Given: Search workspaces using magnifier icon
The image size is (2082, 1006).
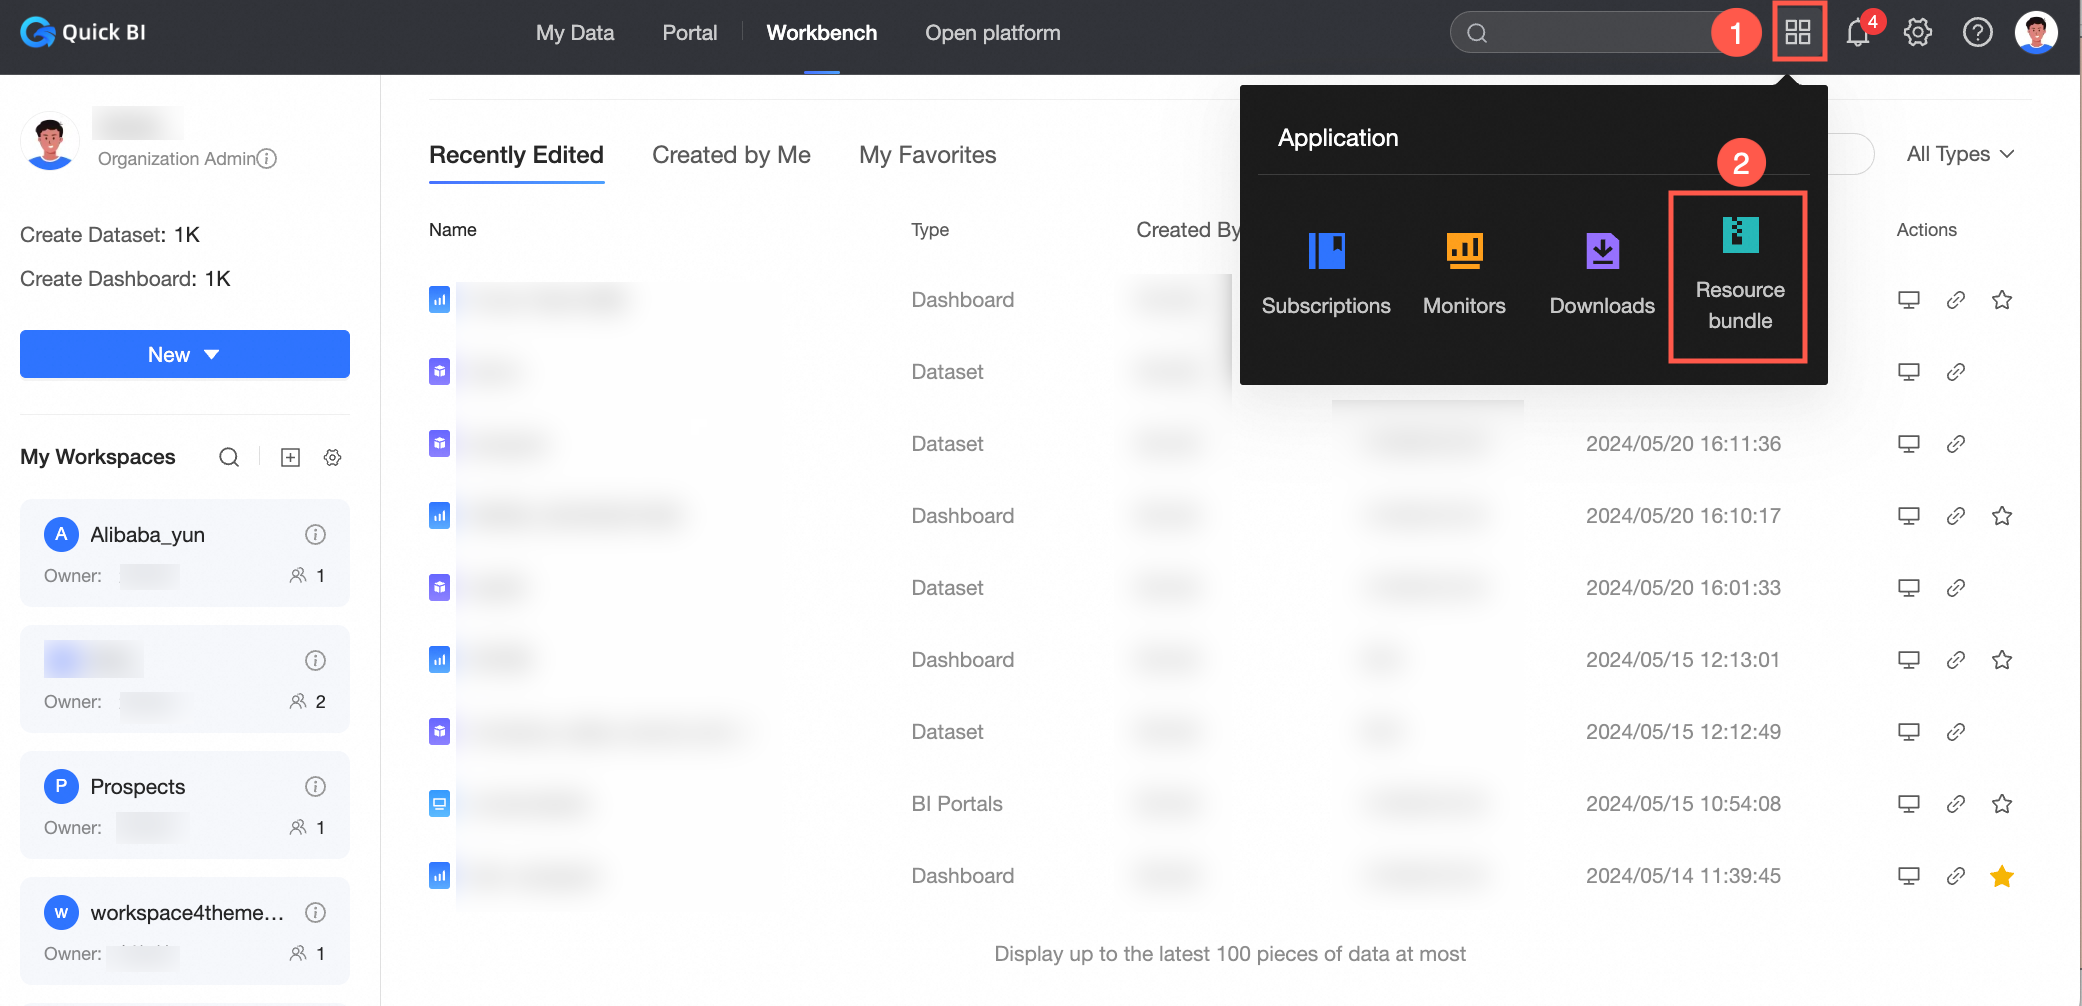Looking at the screenshot, I should [x=229, y=457].
